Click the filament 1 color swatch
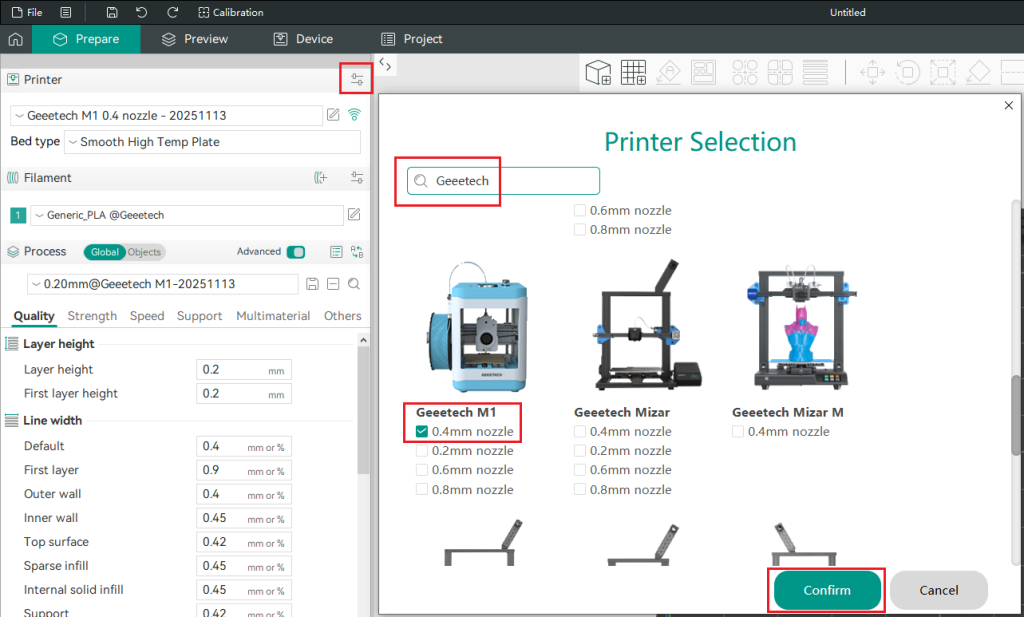The height and width of the screenshot is (617, 1024). [x=17, y=215]
